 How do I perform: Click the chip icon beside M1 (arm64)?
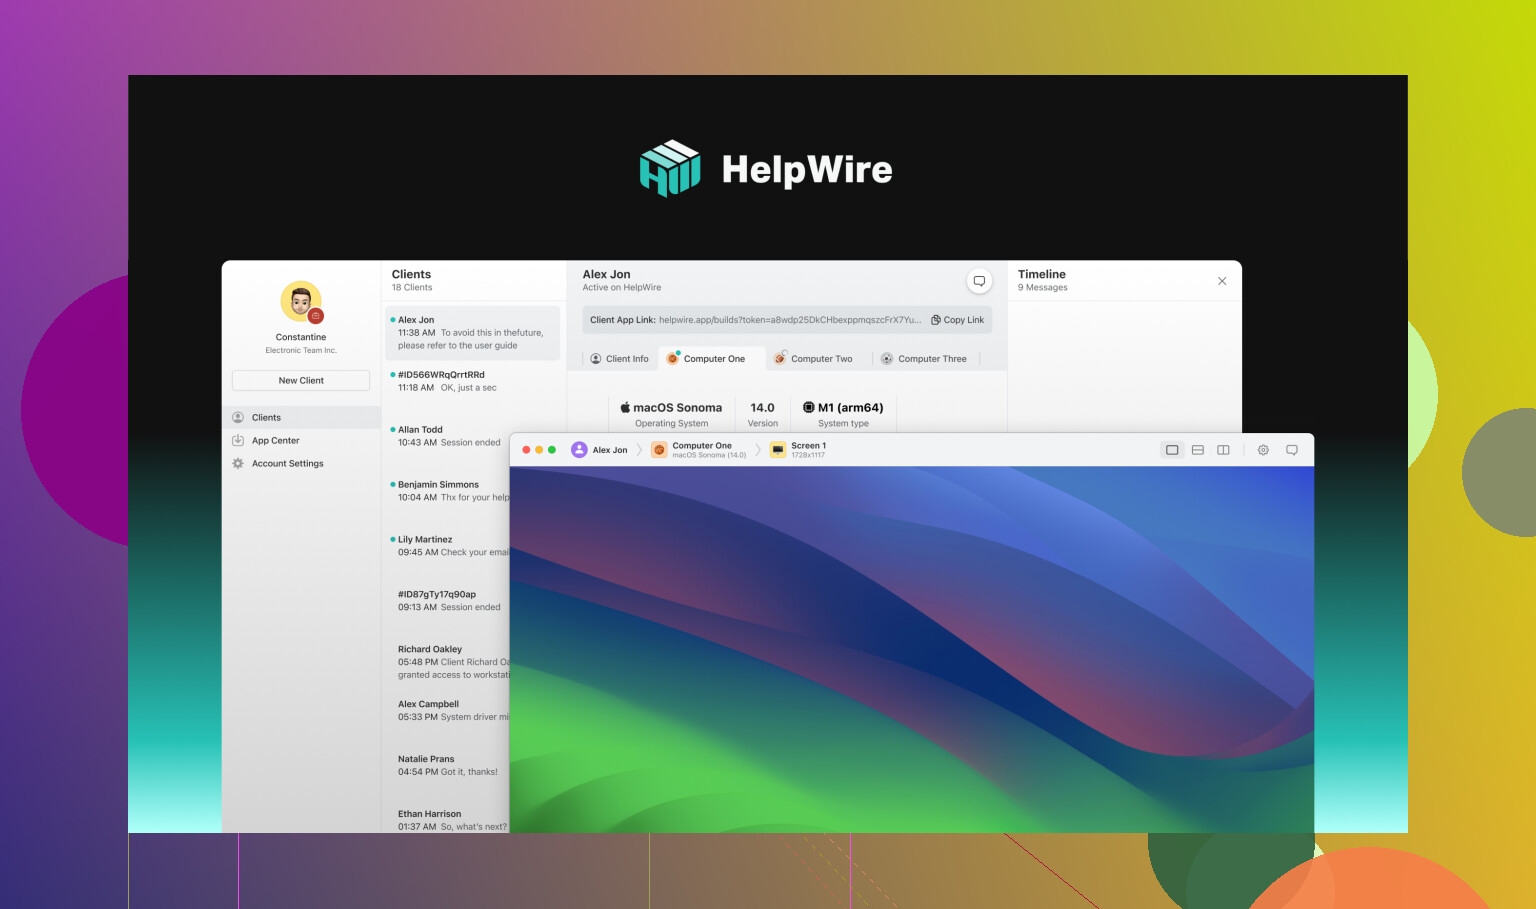[x=809, y=407]
